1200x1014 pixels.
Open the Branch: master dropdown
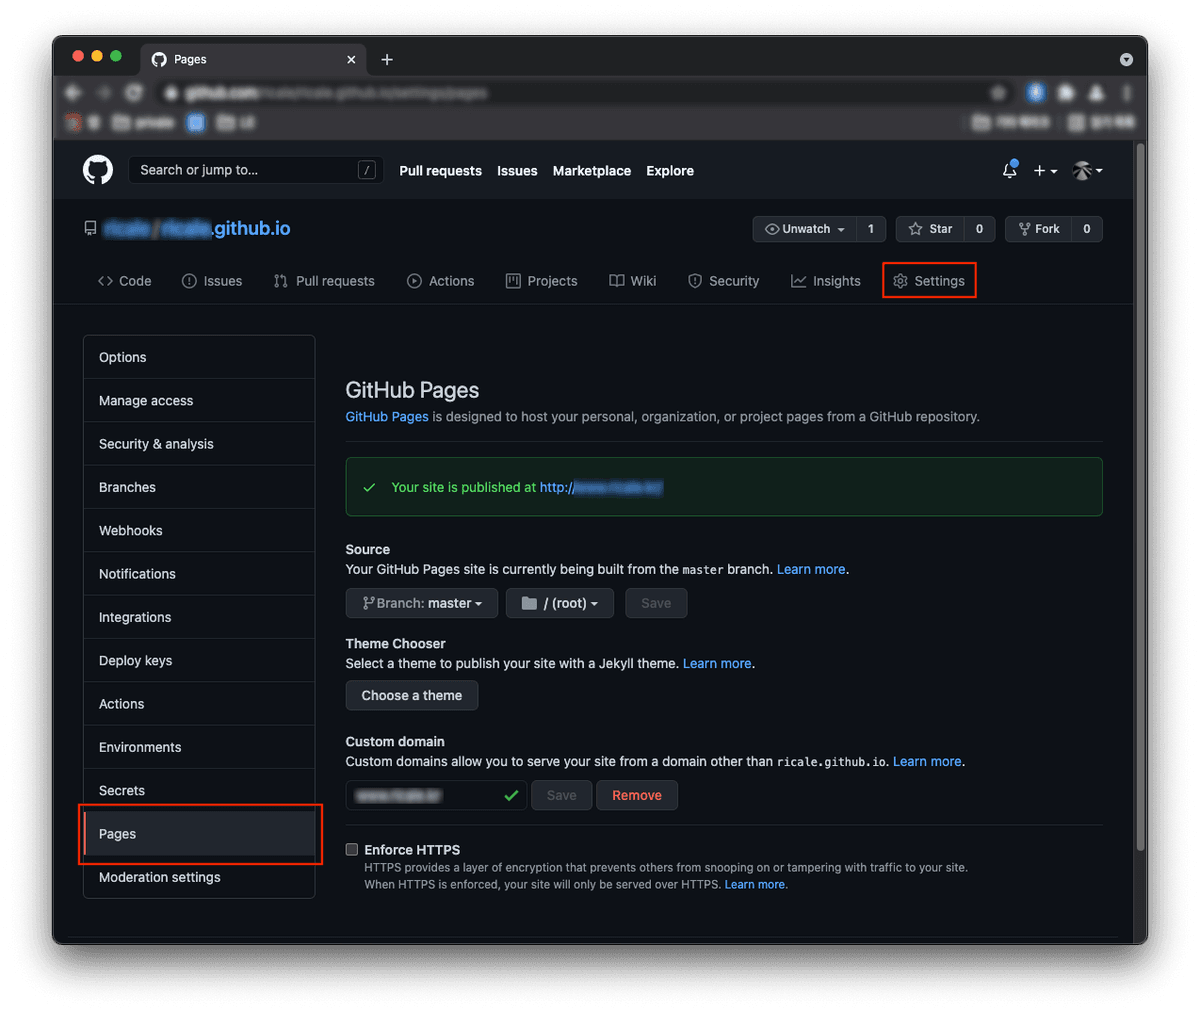[x=422, y=603]
